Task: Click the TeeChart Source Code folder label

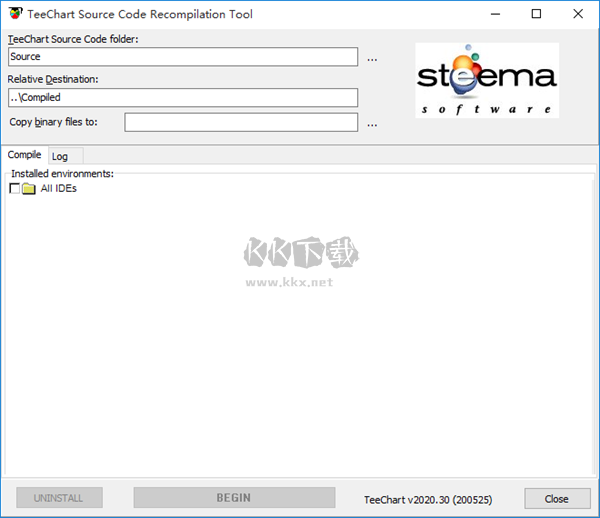Action: point(73,39)
